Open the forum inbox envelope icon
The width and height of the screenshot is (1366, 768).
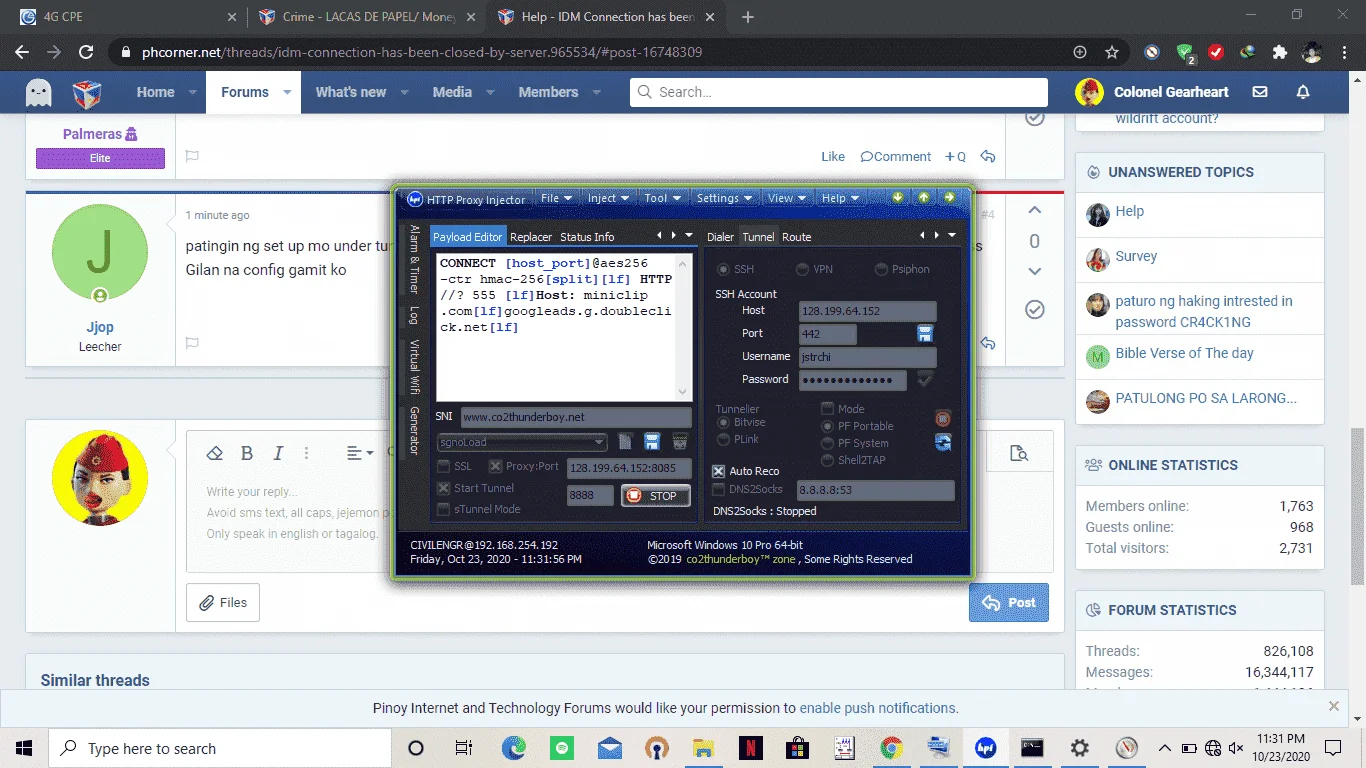(x=1260, y=92)
